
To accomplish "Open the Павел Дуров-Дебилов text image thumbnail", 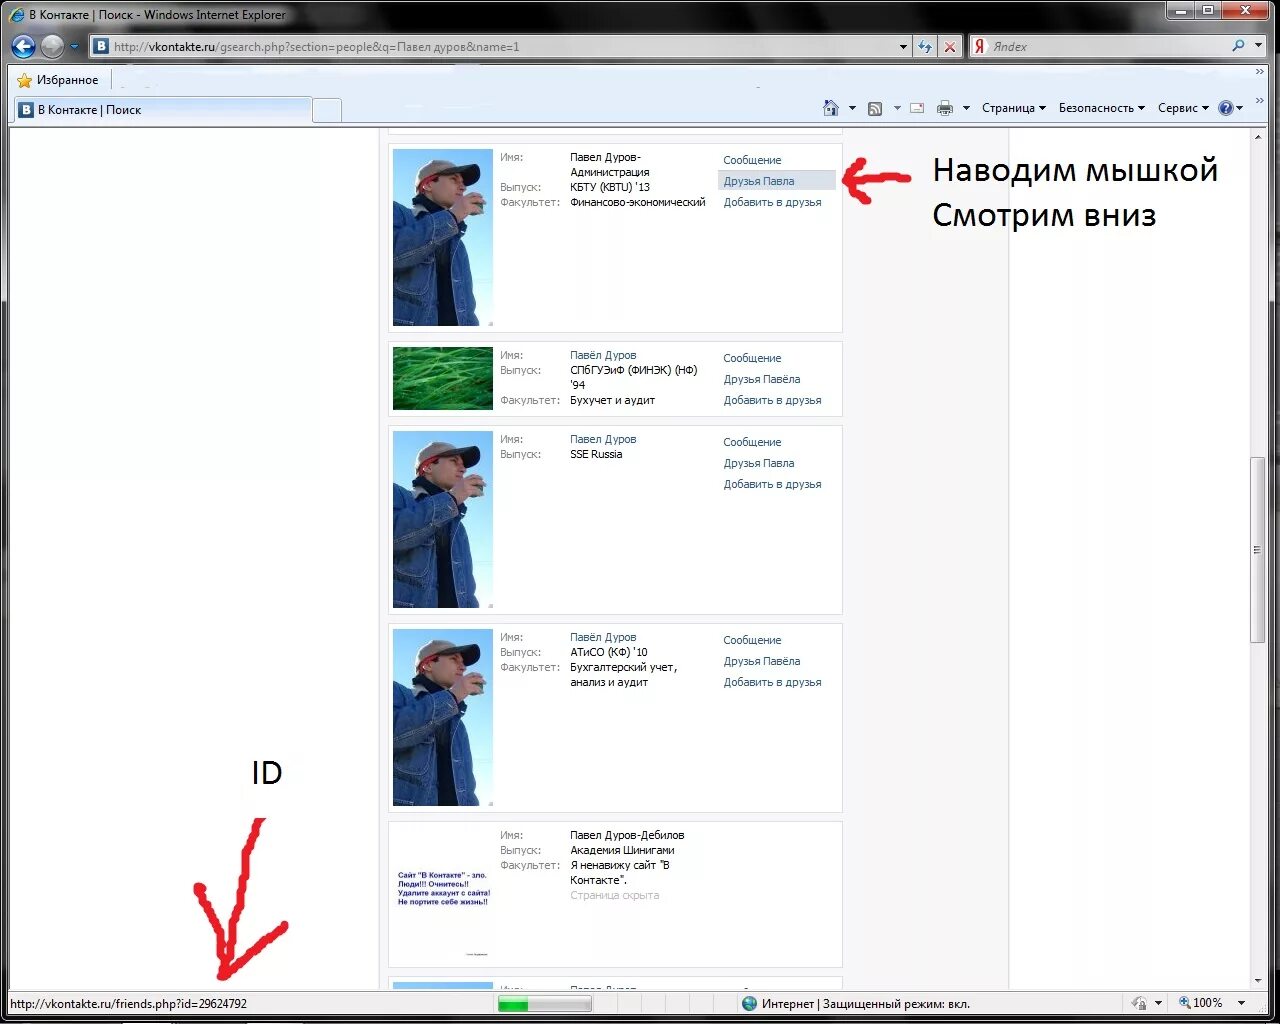I will 443,894.
